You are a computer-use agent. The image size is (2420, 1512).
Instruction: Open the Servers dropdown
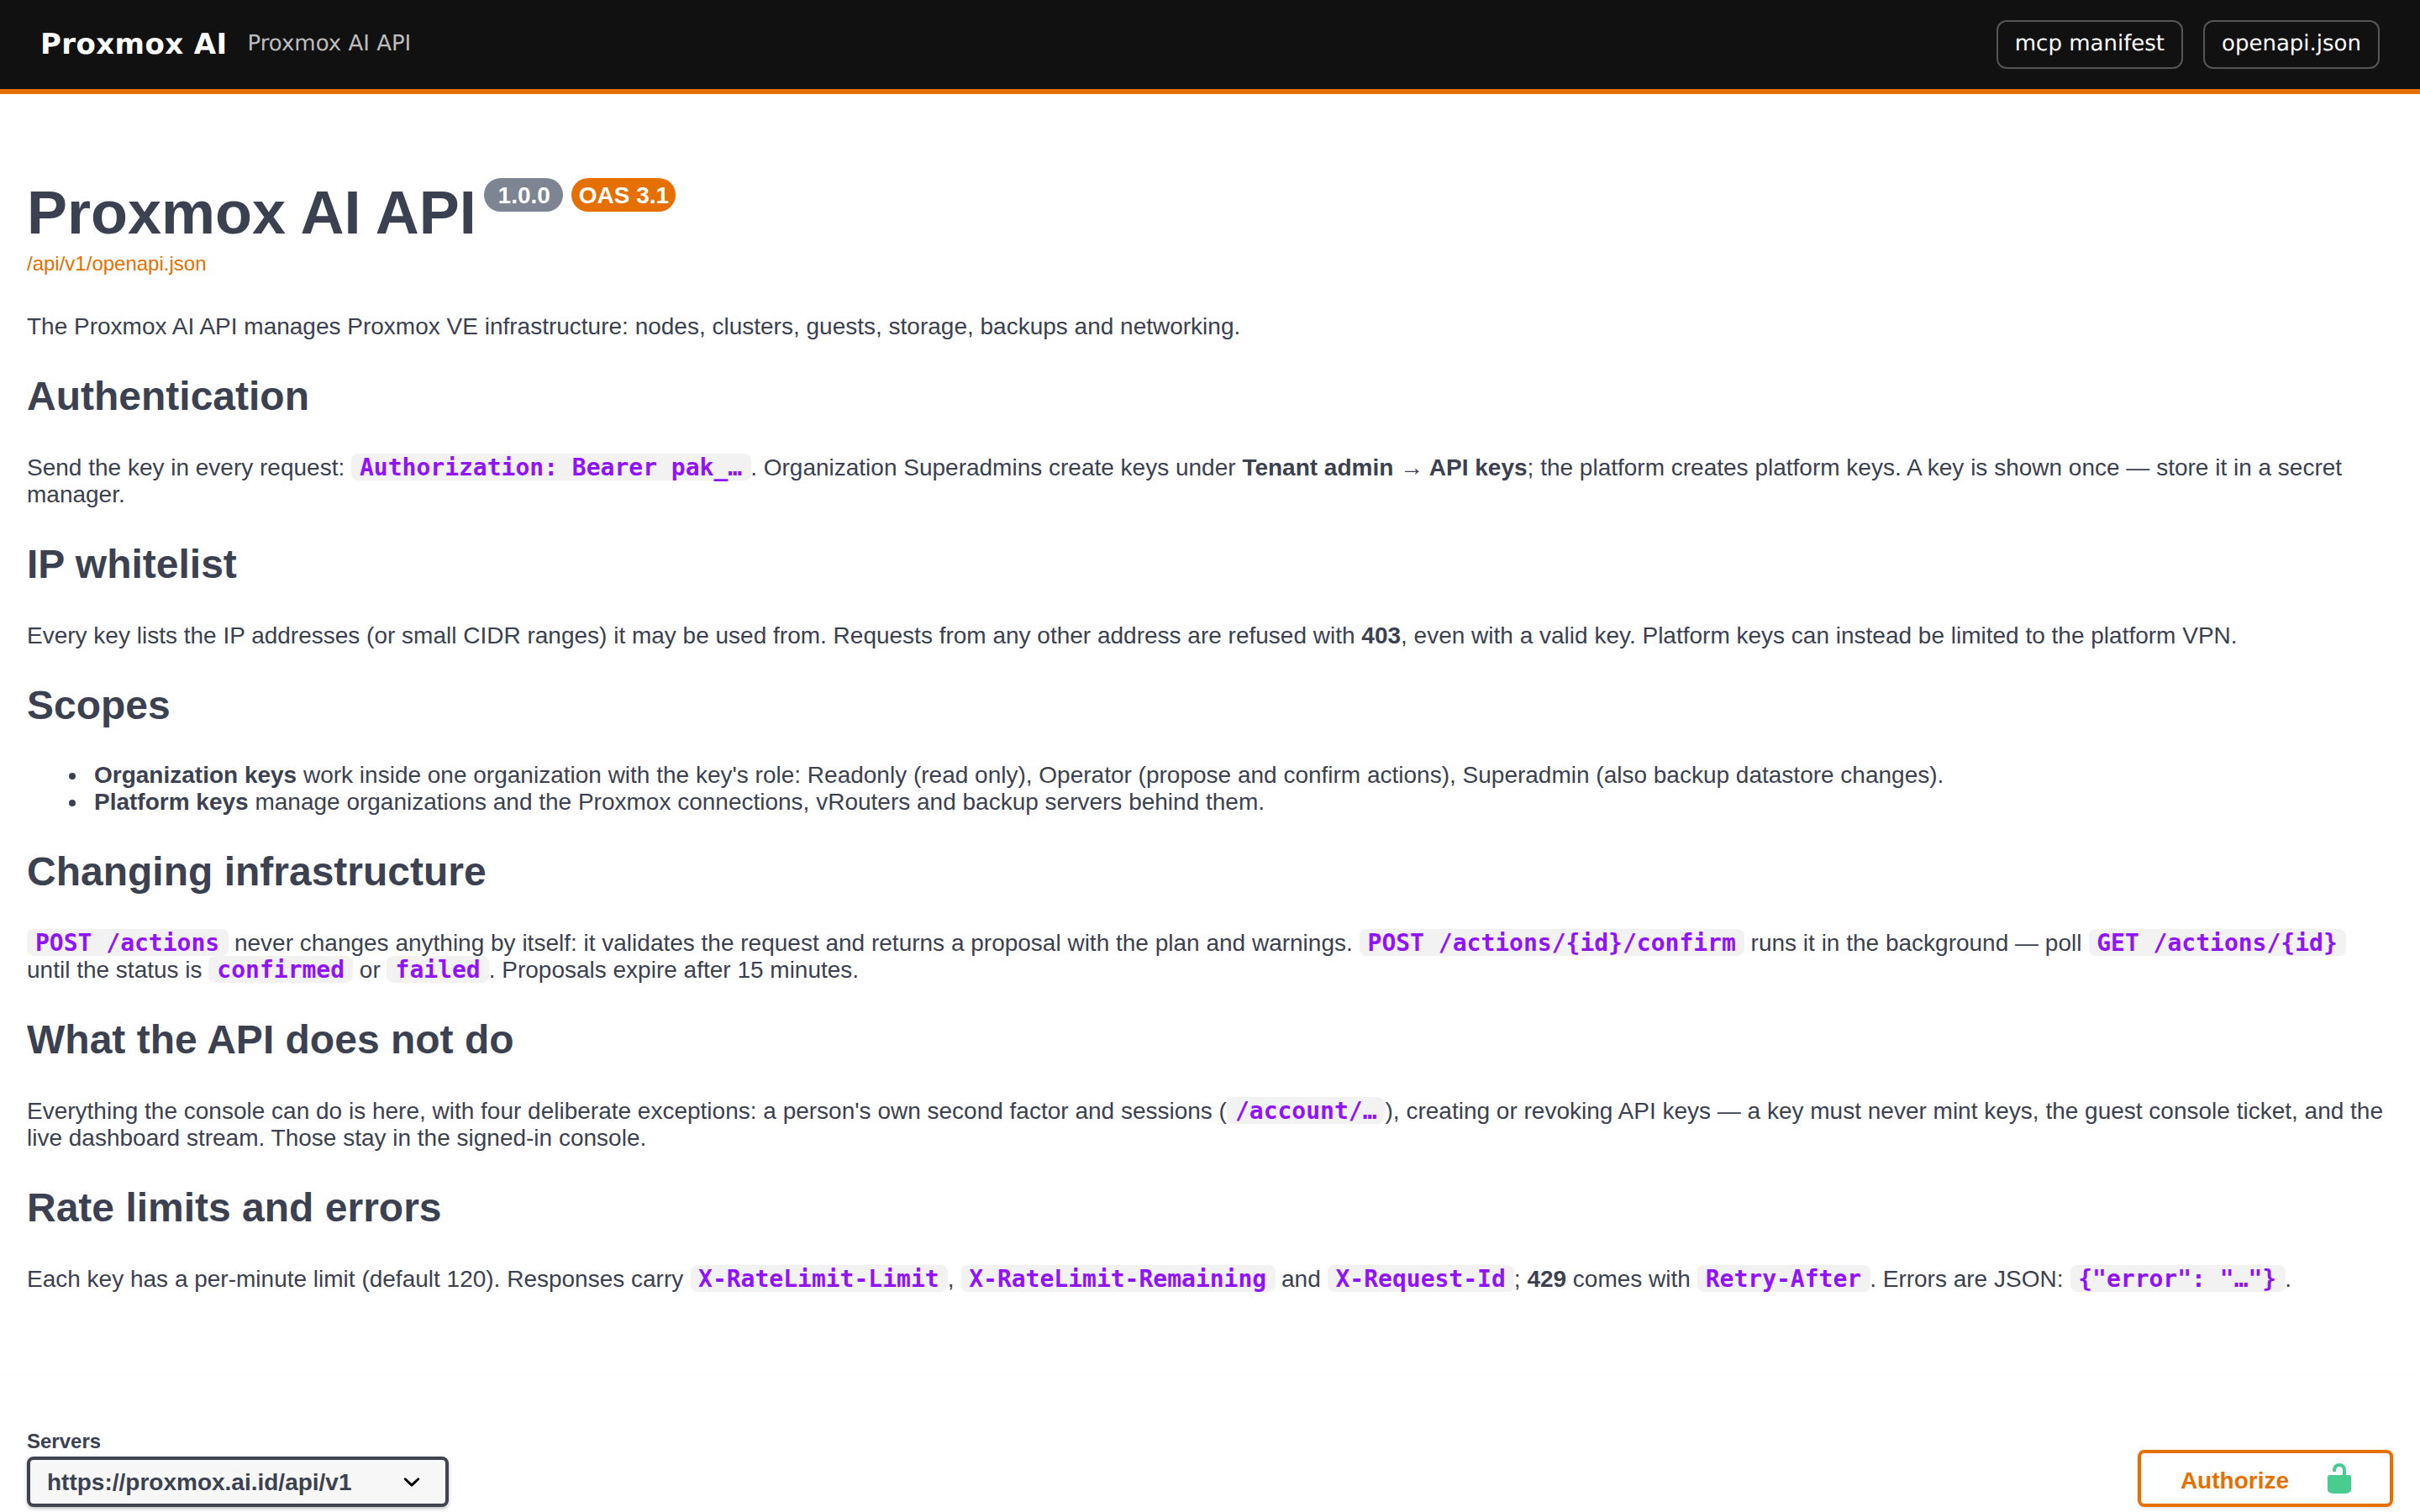(x=237, y=1481)
